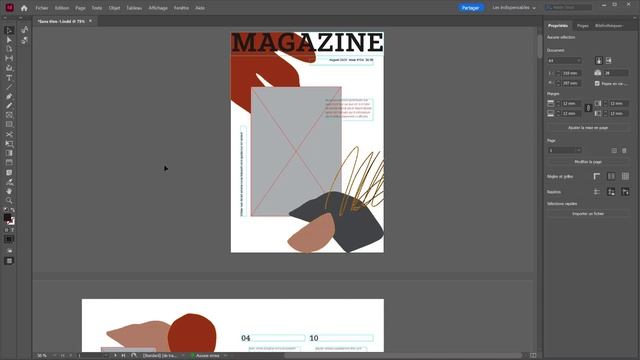The image size is (640, 360).
Task: Click the search field in top bar
Action: click(569, 7)
